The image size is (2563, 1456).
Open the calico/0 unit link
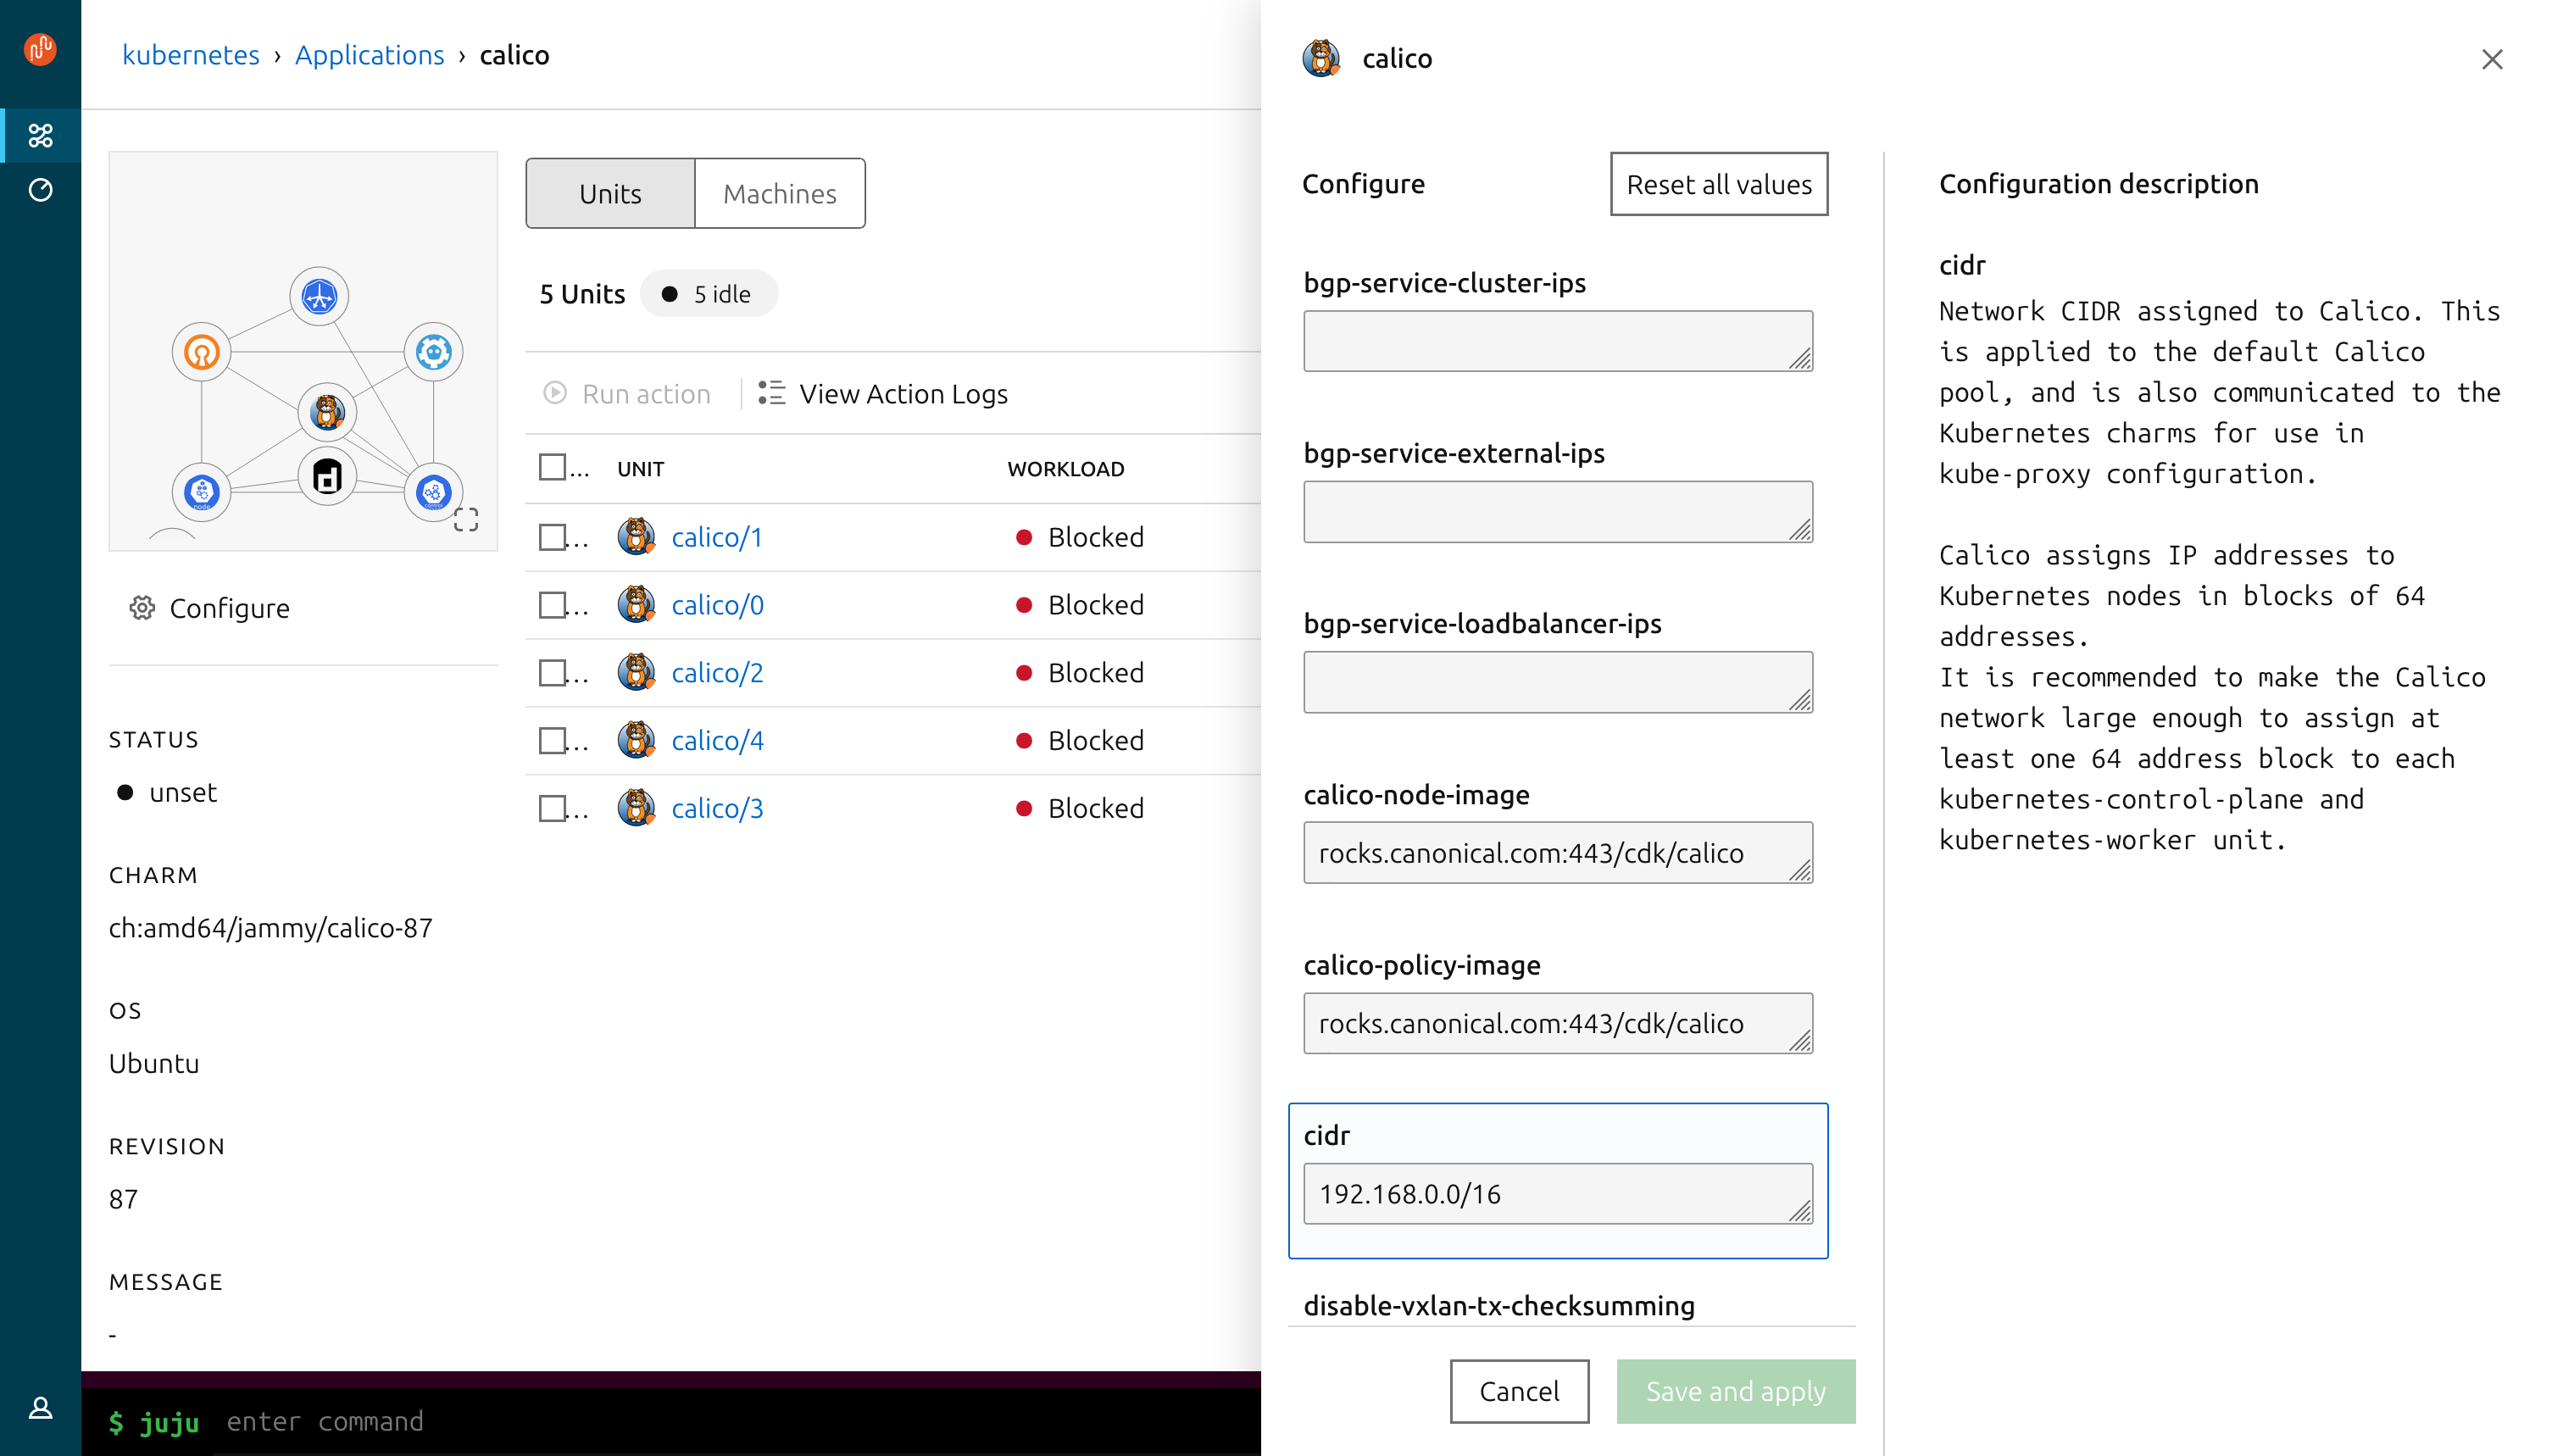[717, 605]
